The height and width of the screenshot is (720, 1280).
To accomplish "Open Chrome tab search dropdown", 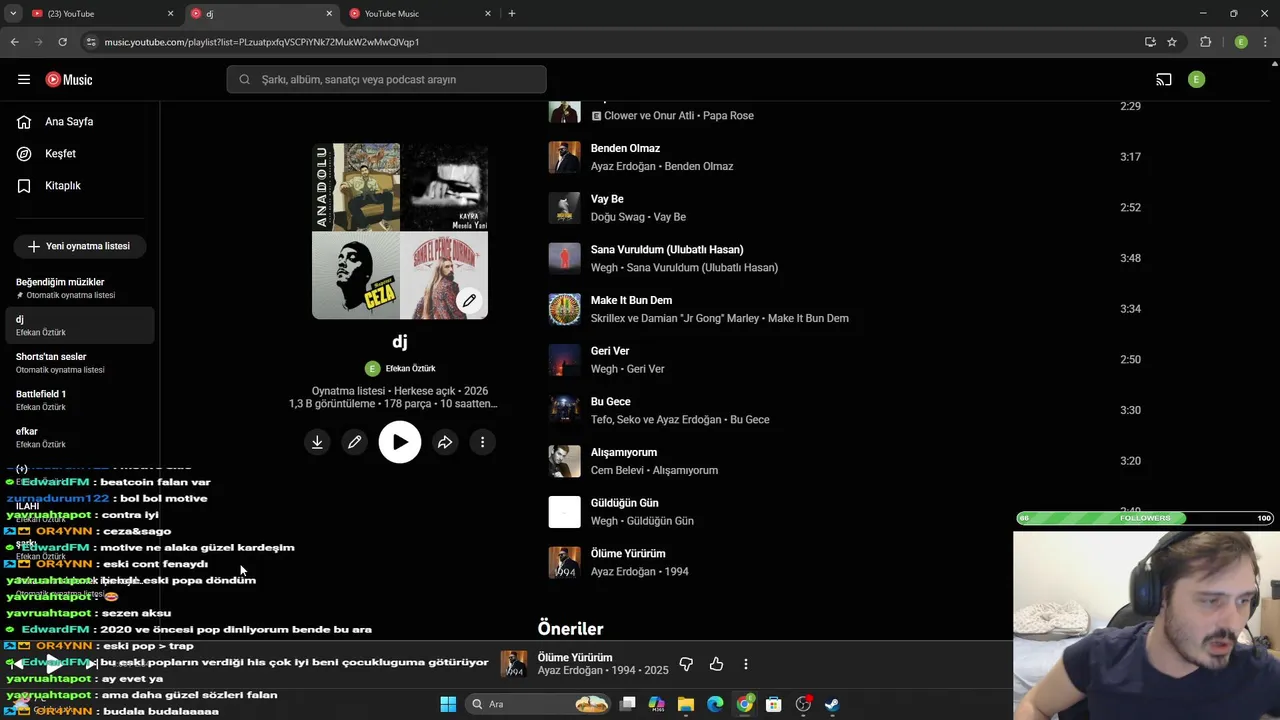I will tap(13, 14).
